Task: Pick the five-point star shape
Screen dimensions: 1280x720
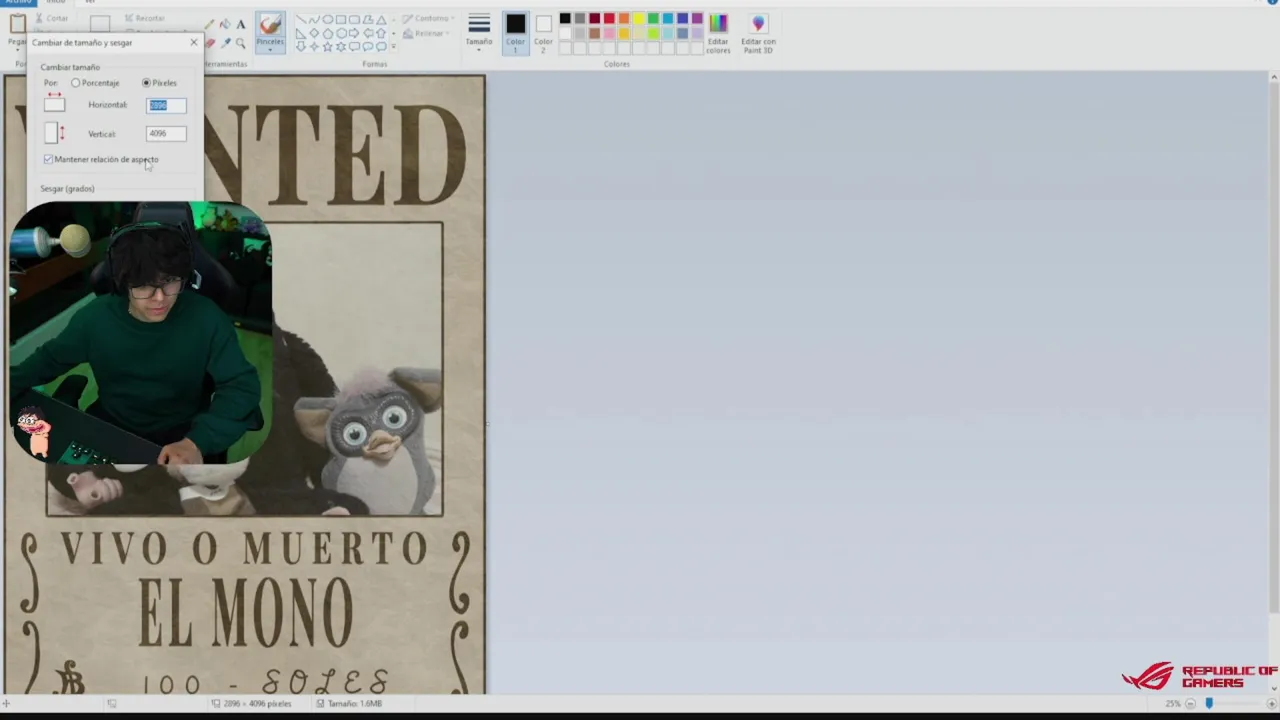Action: tap(328, 47)
